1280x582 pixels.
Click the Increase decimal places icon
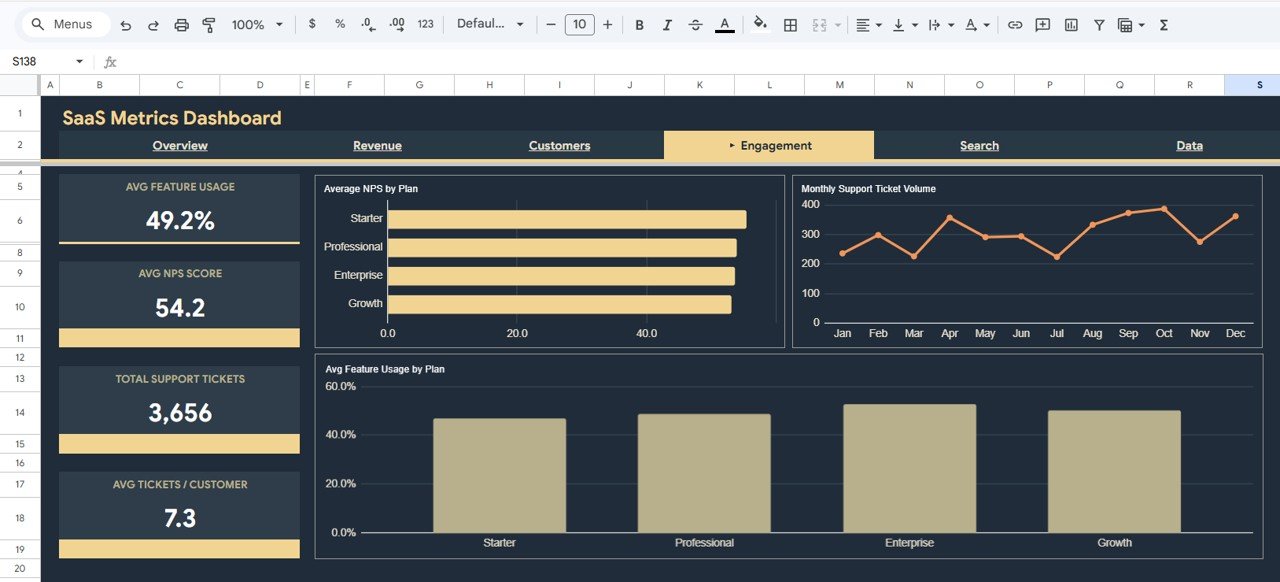pyautogui.click(x=396, y=24)
